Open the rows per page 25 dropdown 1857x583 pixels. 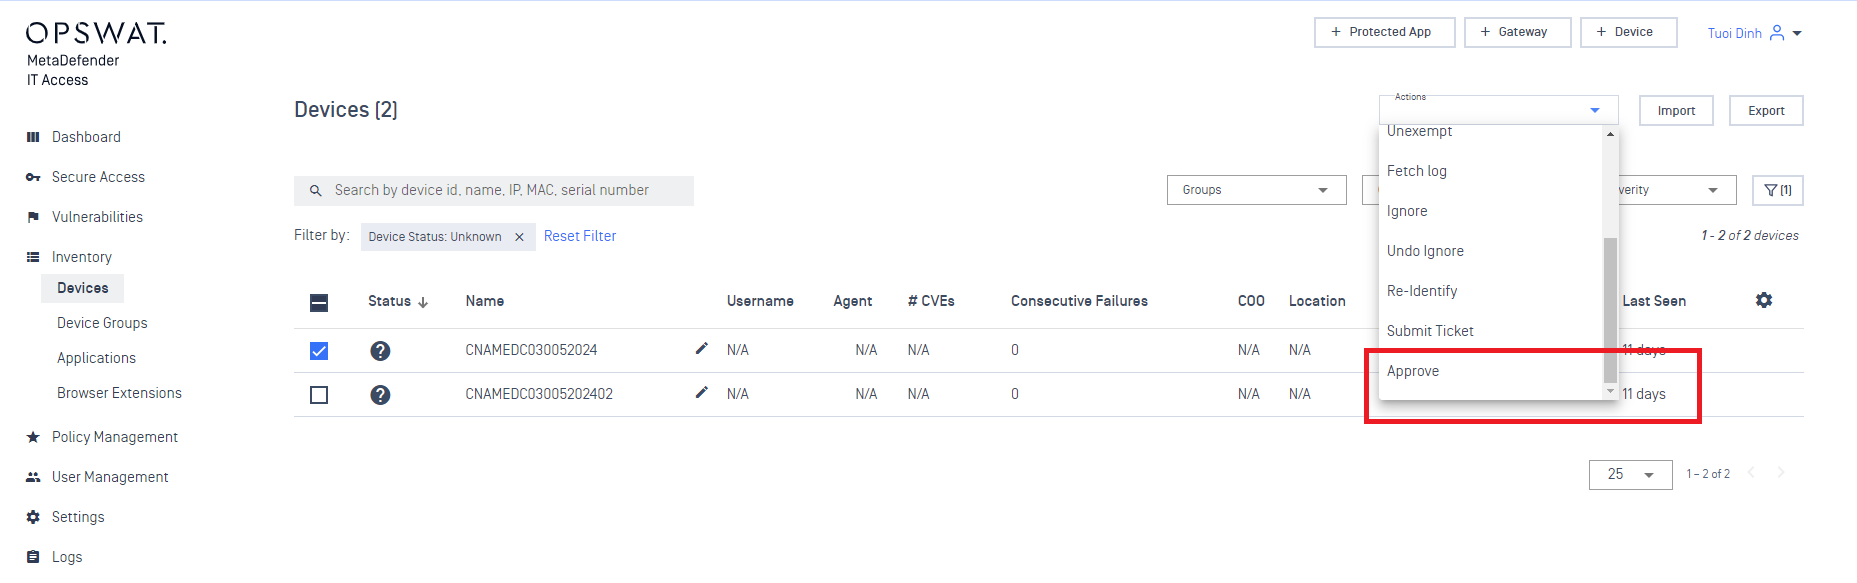(x=1630, y=474)
